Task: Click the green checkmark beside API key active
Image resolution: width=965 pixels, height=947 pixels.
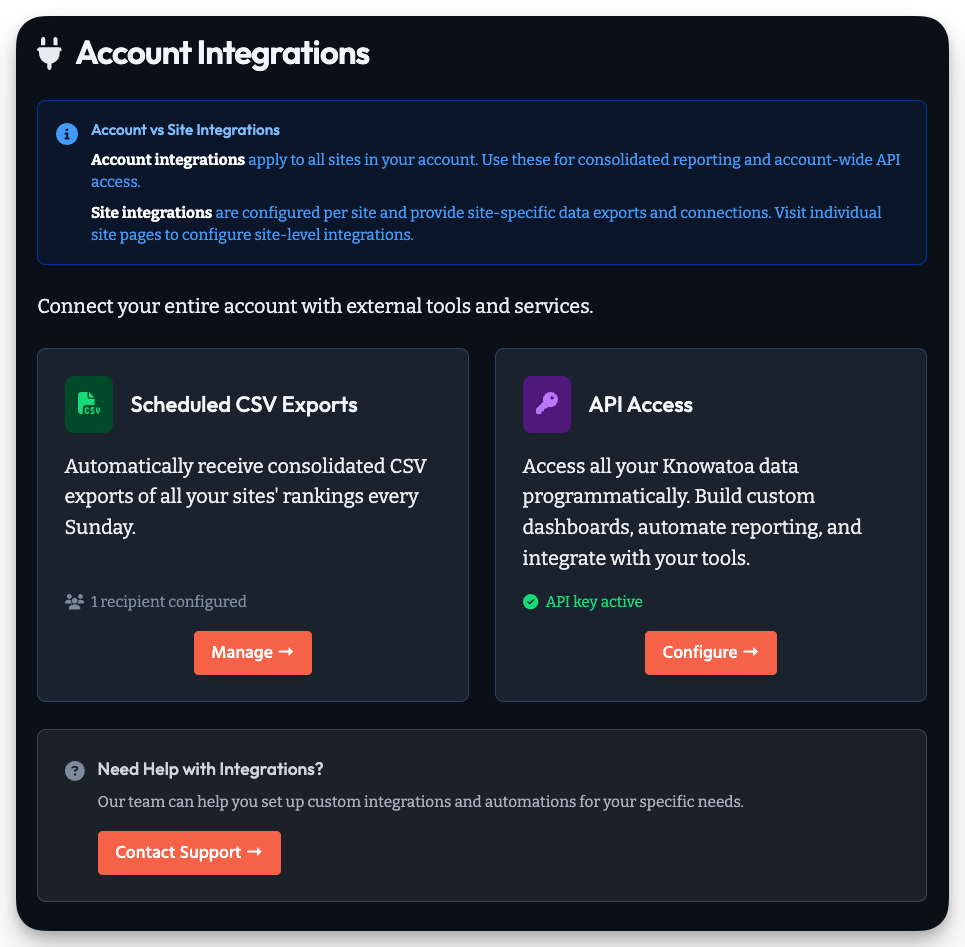Action: pyautogui.click(x=529, y=601)
